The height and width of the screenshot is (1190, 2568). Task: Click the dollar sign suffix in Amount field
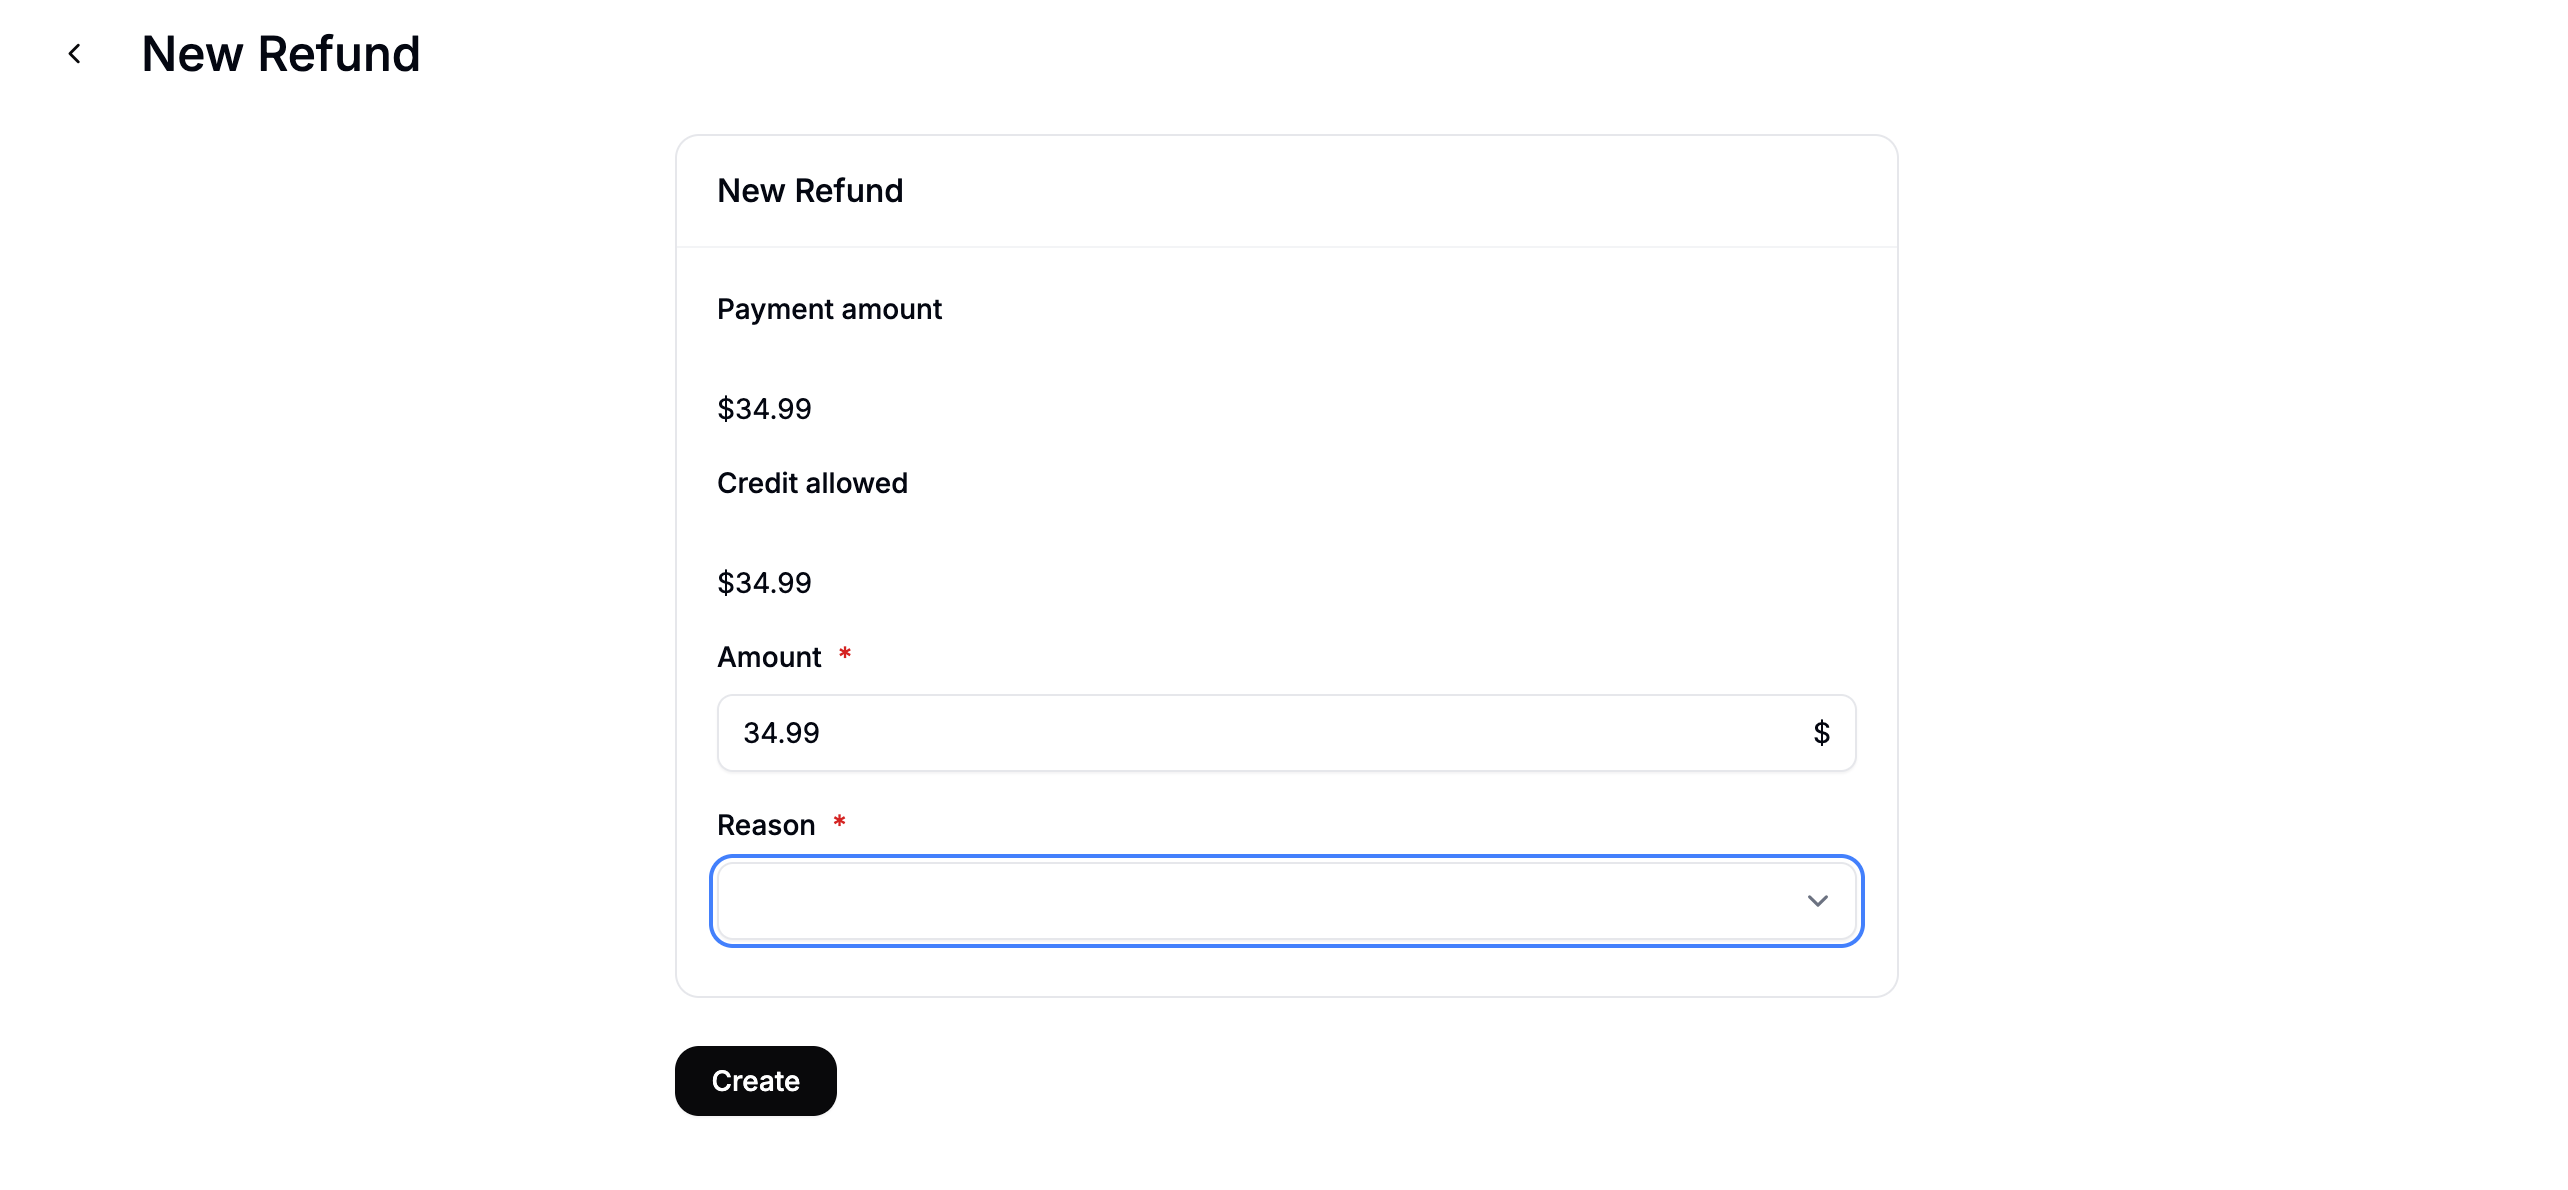point(1820,732)
